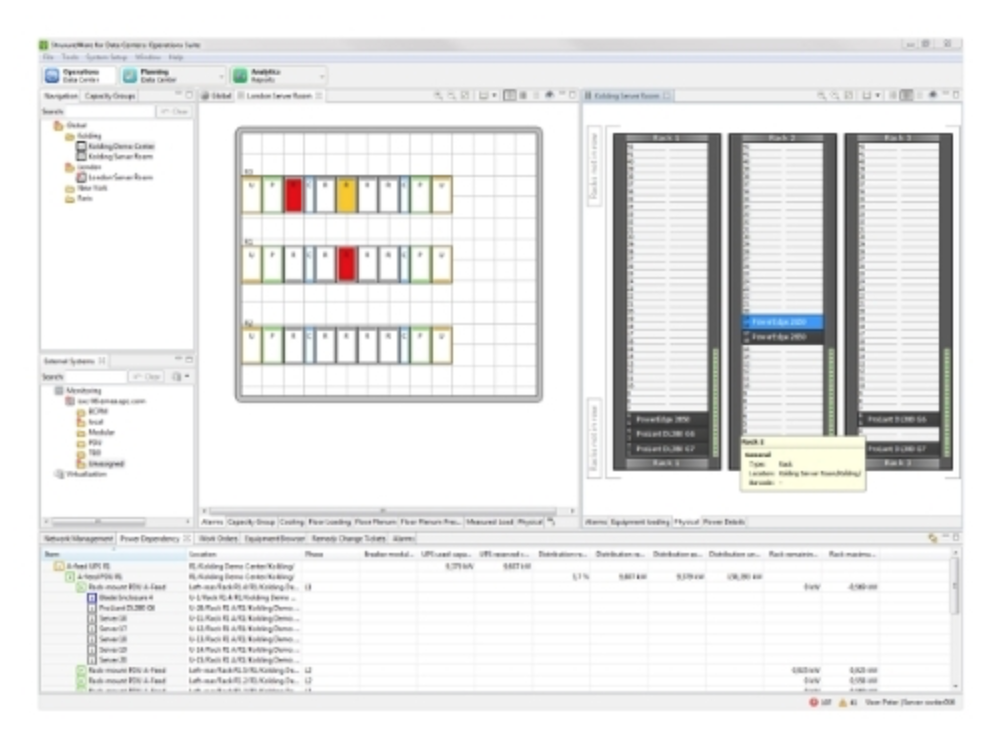This screenshot has width=1004, height=738.
Task: Switch to the Work Orders tab
Action: tap(218, 539)
